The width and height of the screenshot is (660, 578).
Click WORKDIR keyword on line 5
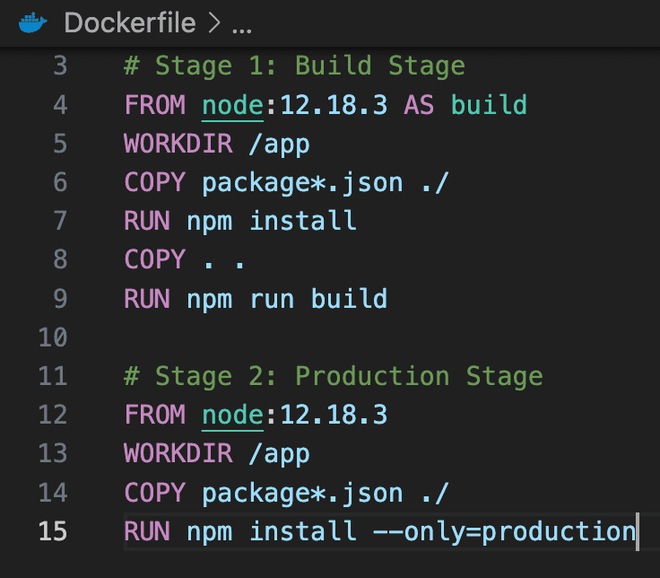pyautogui.click(x=178, y=144)
